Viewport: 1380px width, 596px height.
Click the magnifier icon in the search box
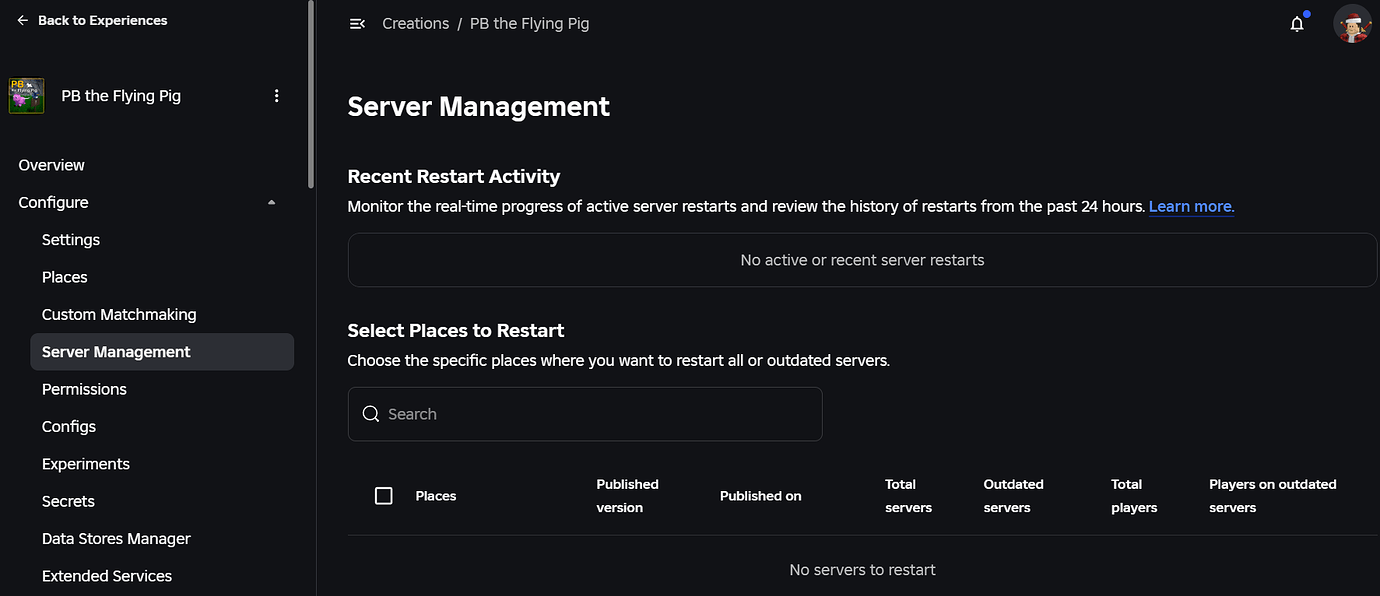(371, 414)
